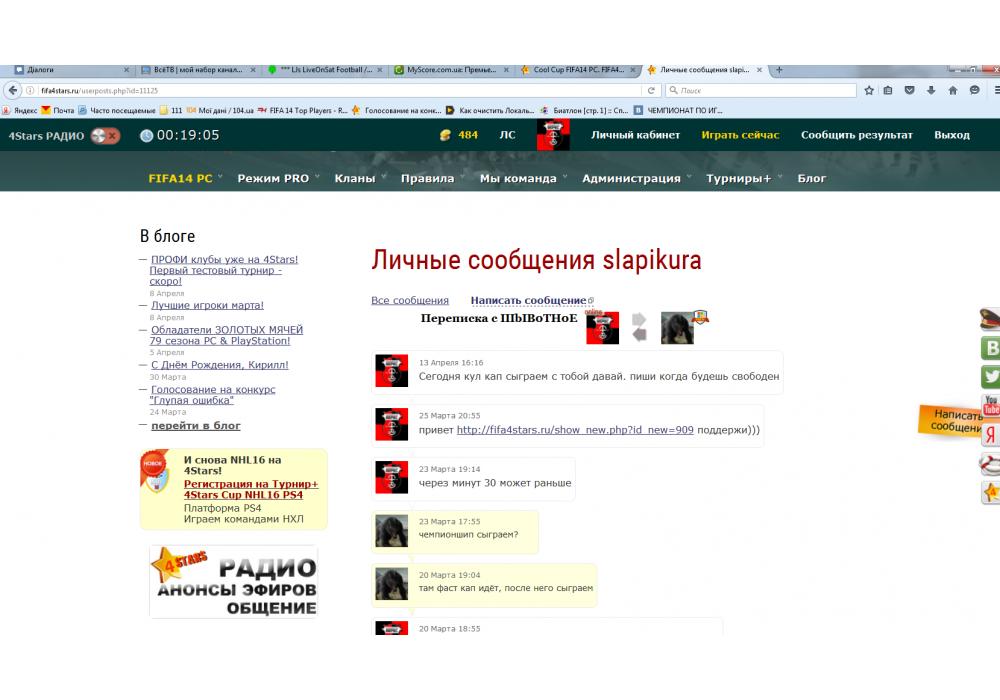Screen dimensions: 1000x700
Task: Click the browser home icon
Action: coord(952,90)
